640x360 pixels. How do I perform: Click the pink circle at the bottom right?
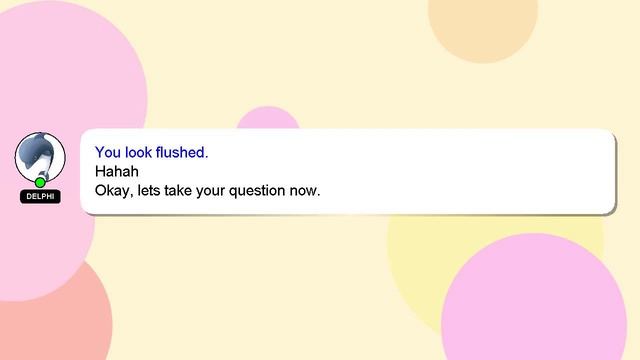point(534,302)
